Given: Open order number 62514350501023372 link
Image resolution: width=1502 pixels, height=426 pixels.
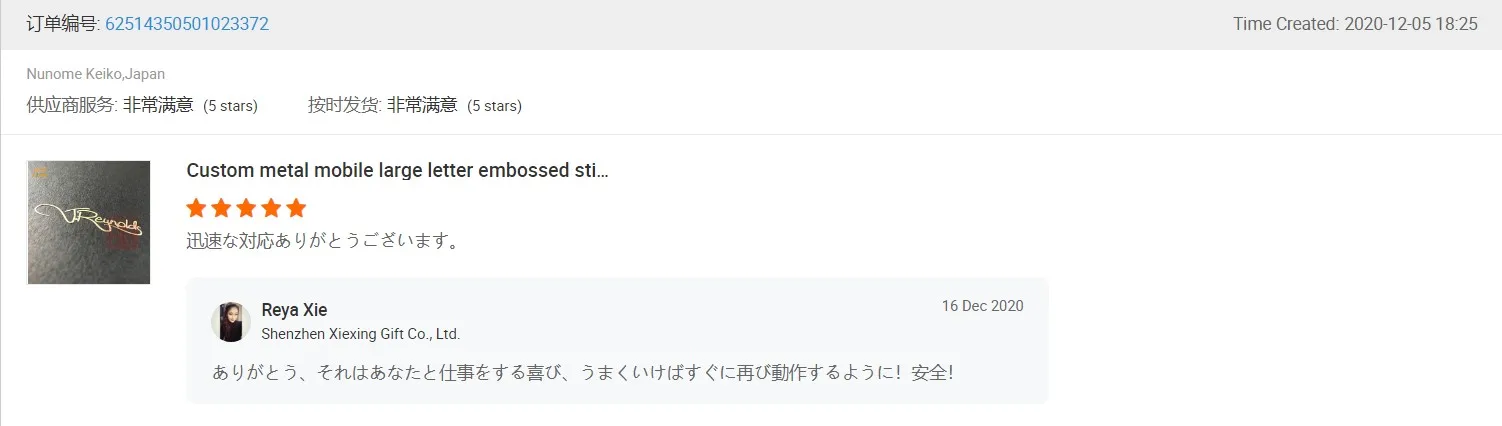Looking at the screenshot, I should pyautogui.click(x=186, y=24).
